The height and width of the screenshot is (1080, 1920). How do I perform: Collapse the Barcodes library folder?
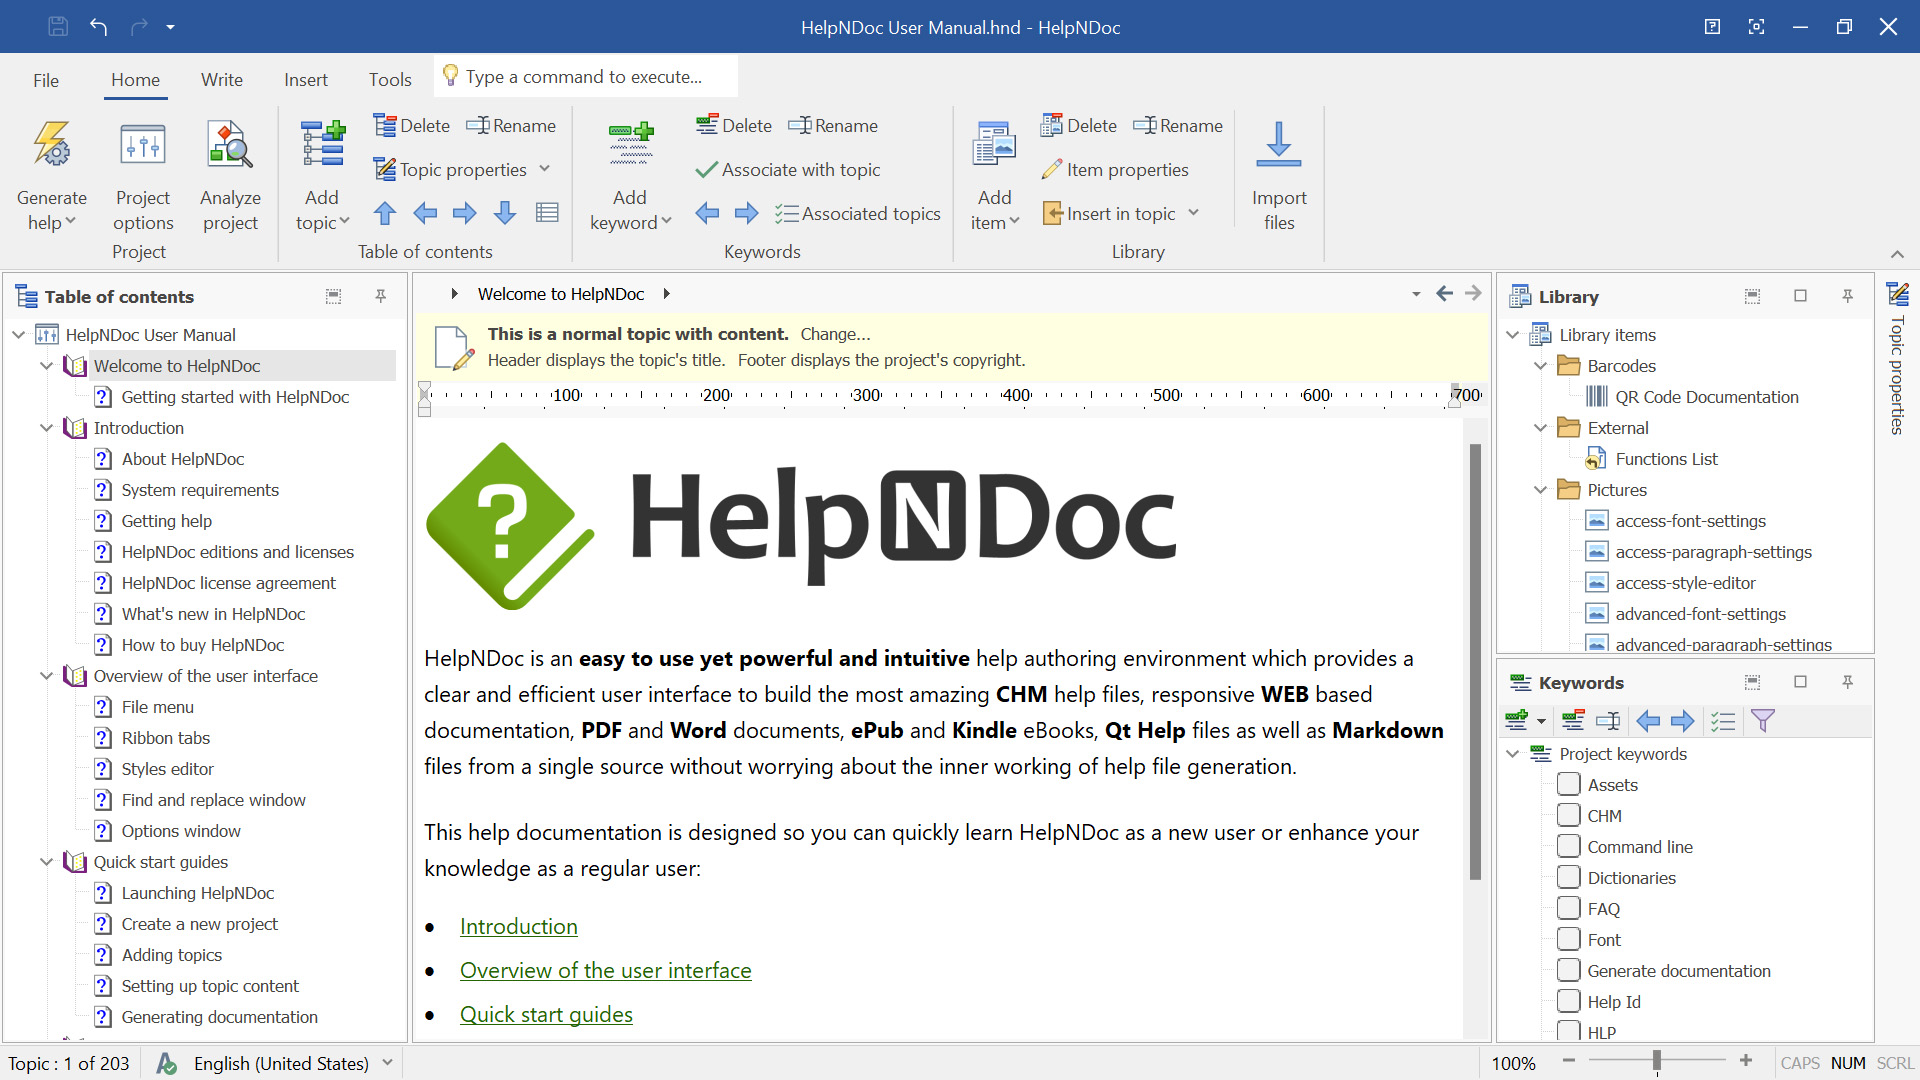1540,366
